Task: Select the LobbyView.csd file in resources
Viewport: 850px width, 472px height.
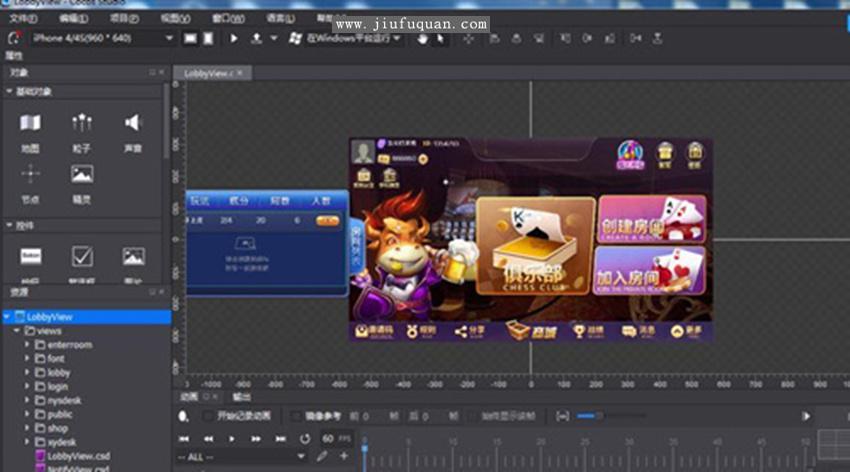Action: coord(78,456)
